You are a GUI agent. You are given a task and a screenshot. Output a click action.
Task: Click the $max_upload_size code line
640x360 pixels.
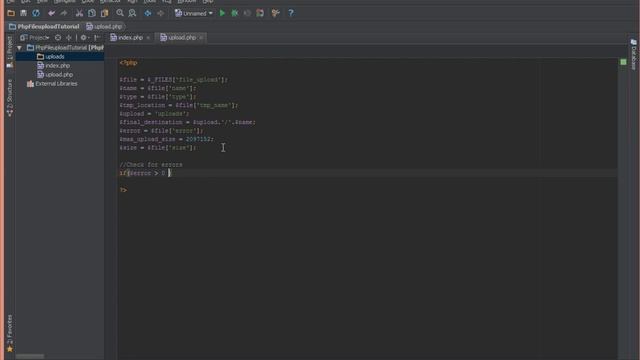pos(167,139)
